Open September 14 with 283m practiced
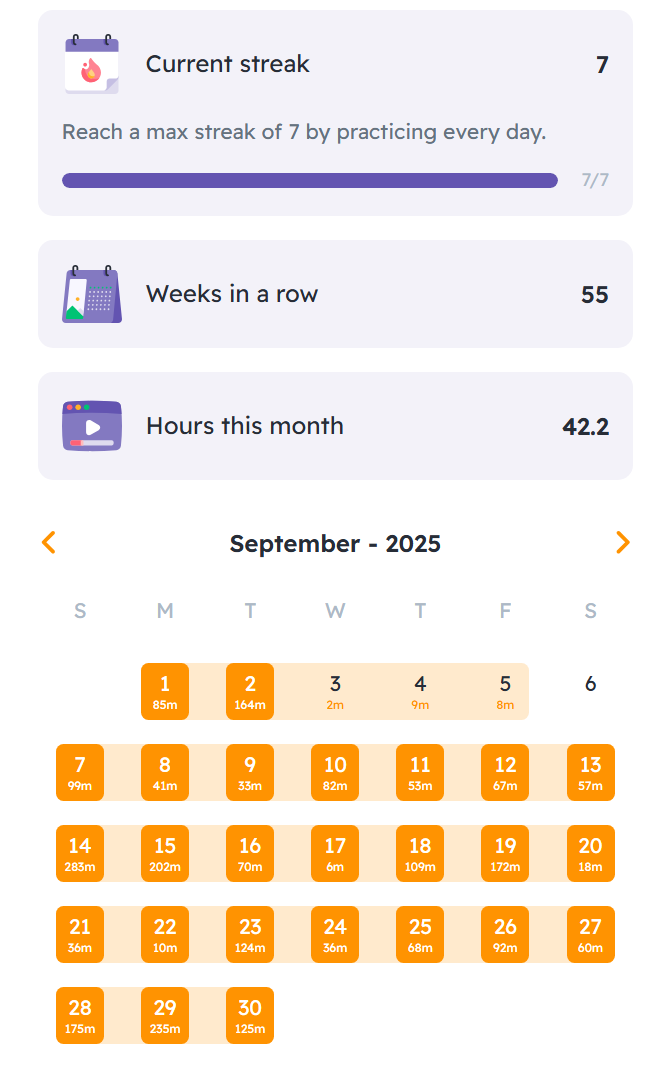Viewport: 649px width, 1071px height. (80, 853)
